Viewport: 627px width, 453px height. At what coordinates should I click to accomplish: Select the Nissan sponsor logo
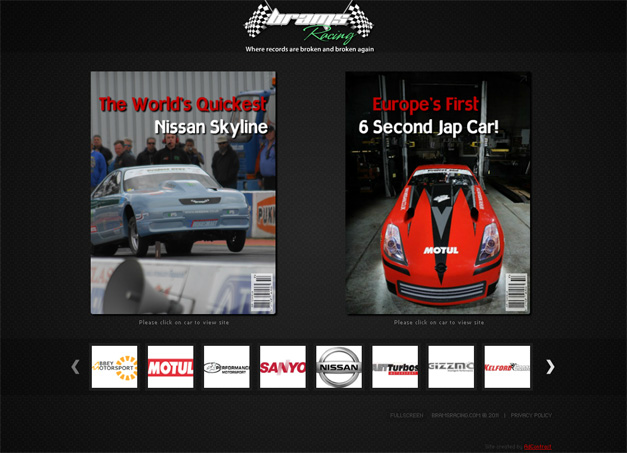(x=339, y=367)
